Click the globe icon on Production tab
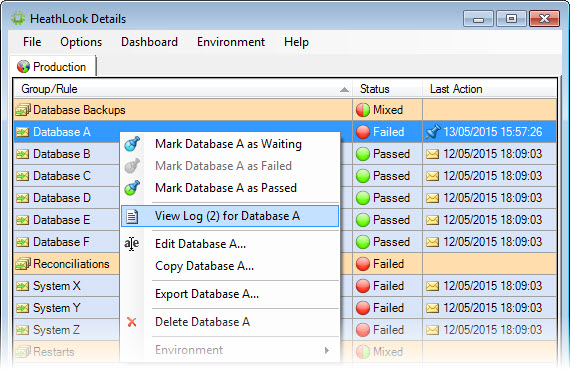 click(23, 67)
